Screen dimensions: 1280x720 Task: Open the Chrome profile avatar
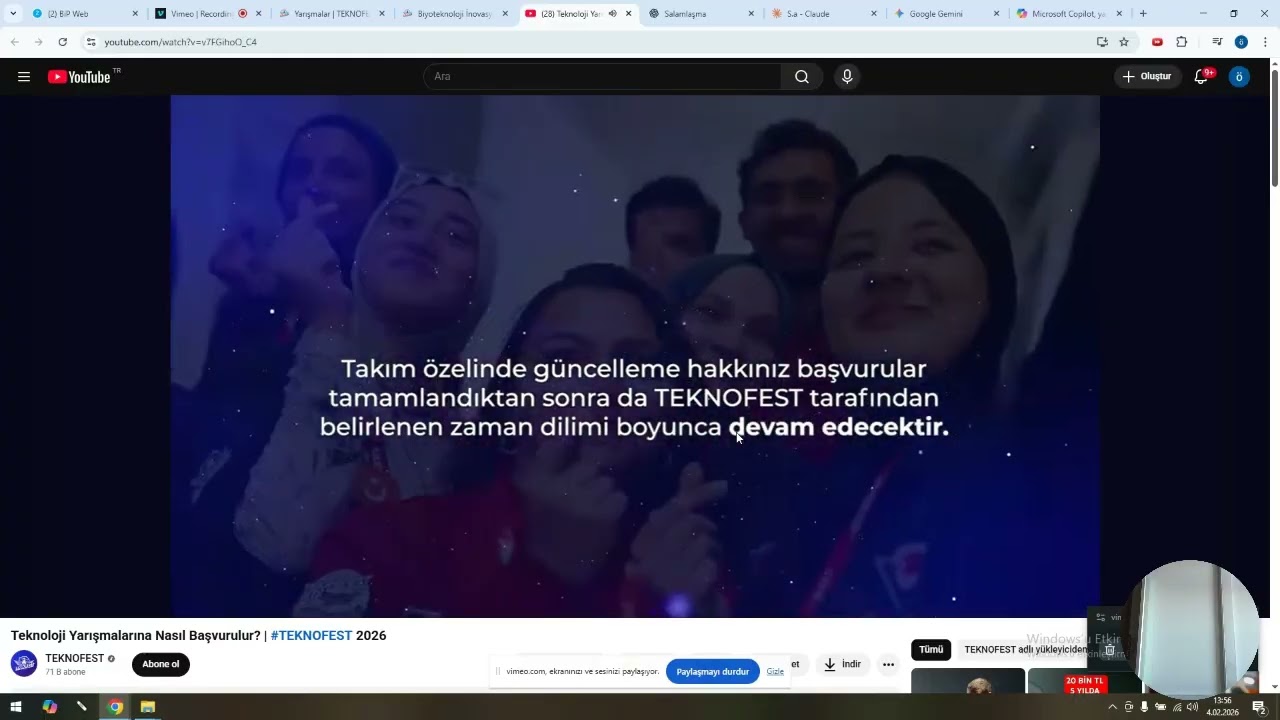1241,42
